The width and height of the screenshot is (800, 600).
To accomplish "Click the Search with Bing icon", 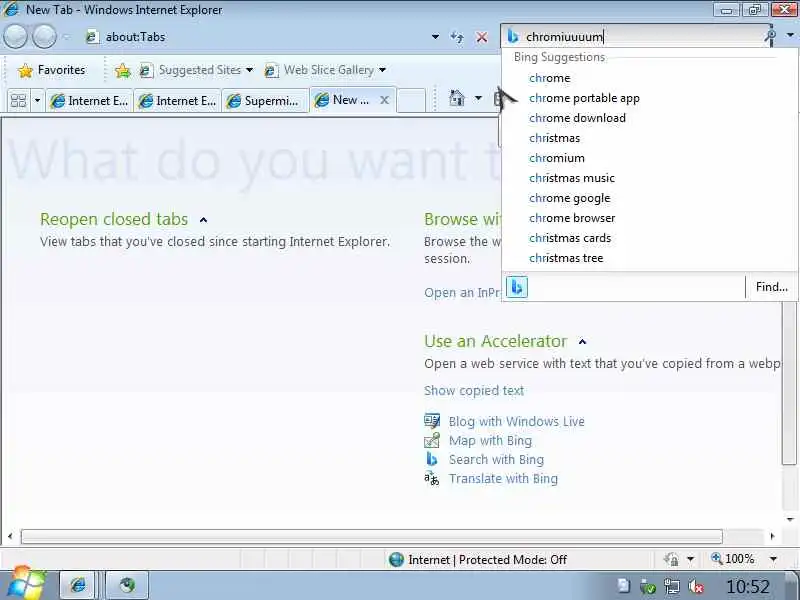I will 432,459.
